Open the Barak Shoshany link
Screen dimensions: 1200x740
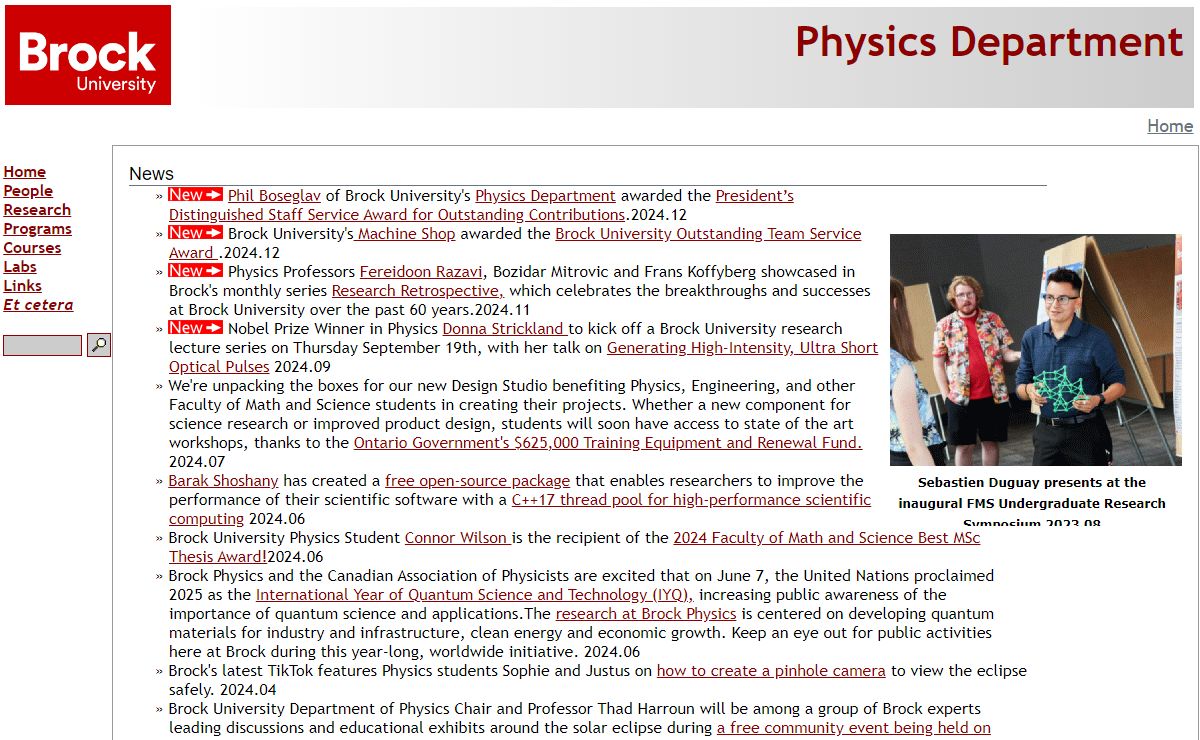click(224, 481)
